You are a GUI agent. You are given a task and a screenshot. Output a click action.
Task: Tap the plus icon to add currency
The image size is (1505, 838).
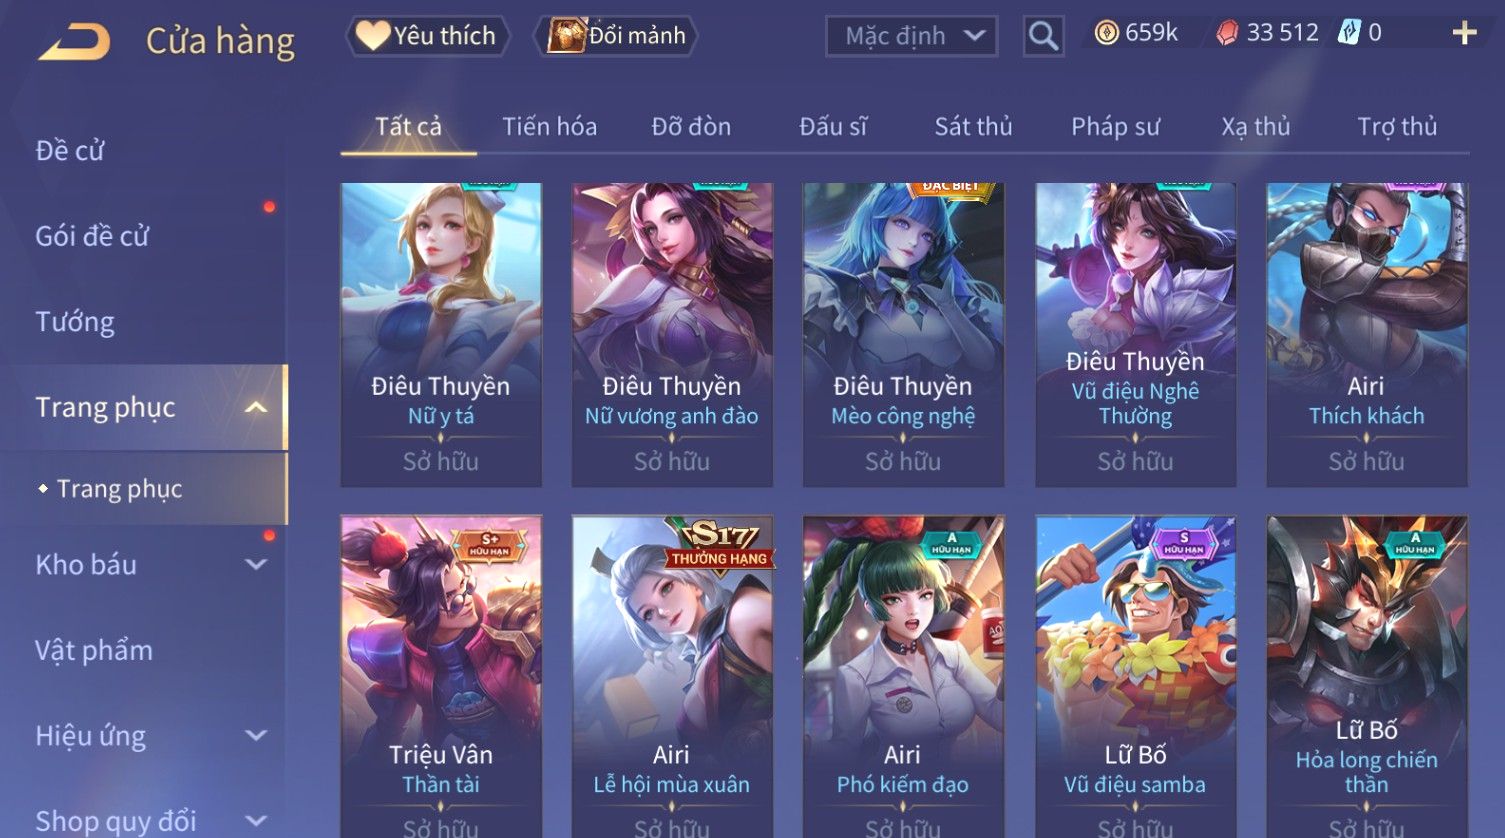click(x=1464, y=34)
